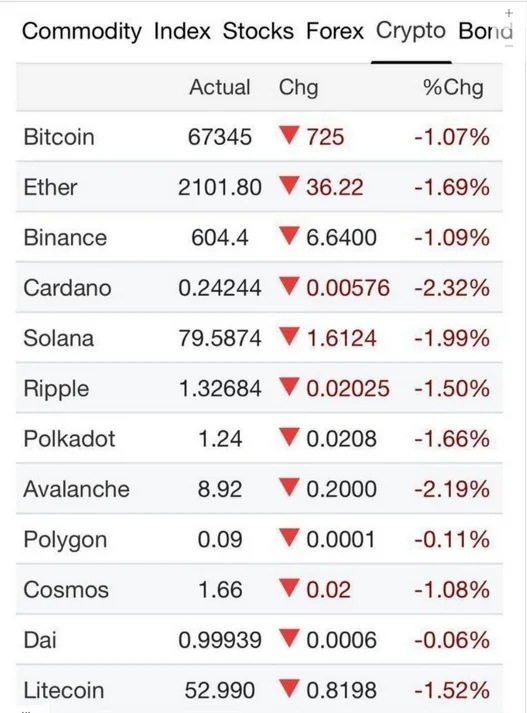
Task: Open the Avalanche quote link
Action: pos(76,489)
